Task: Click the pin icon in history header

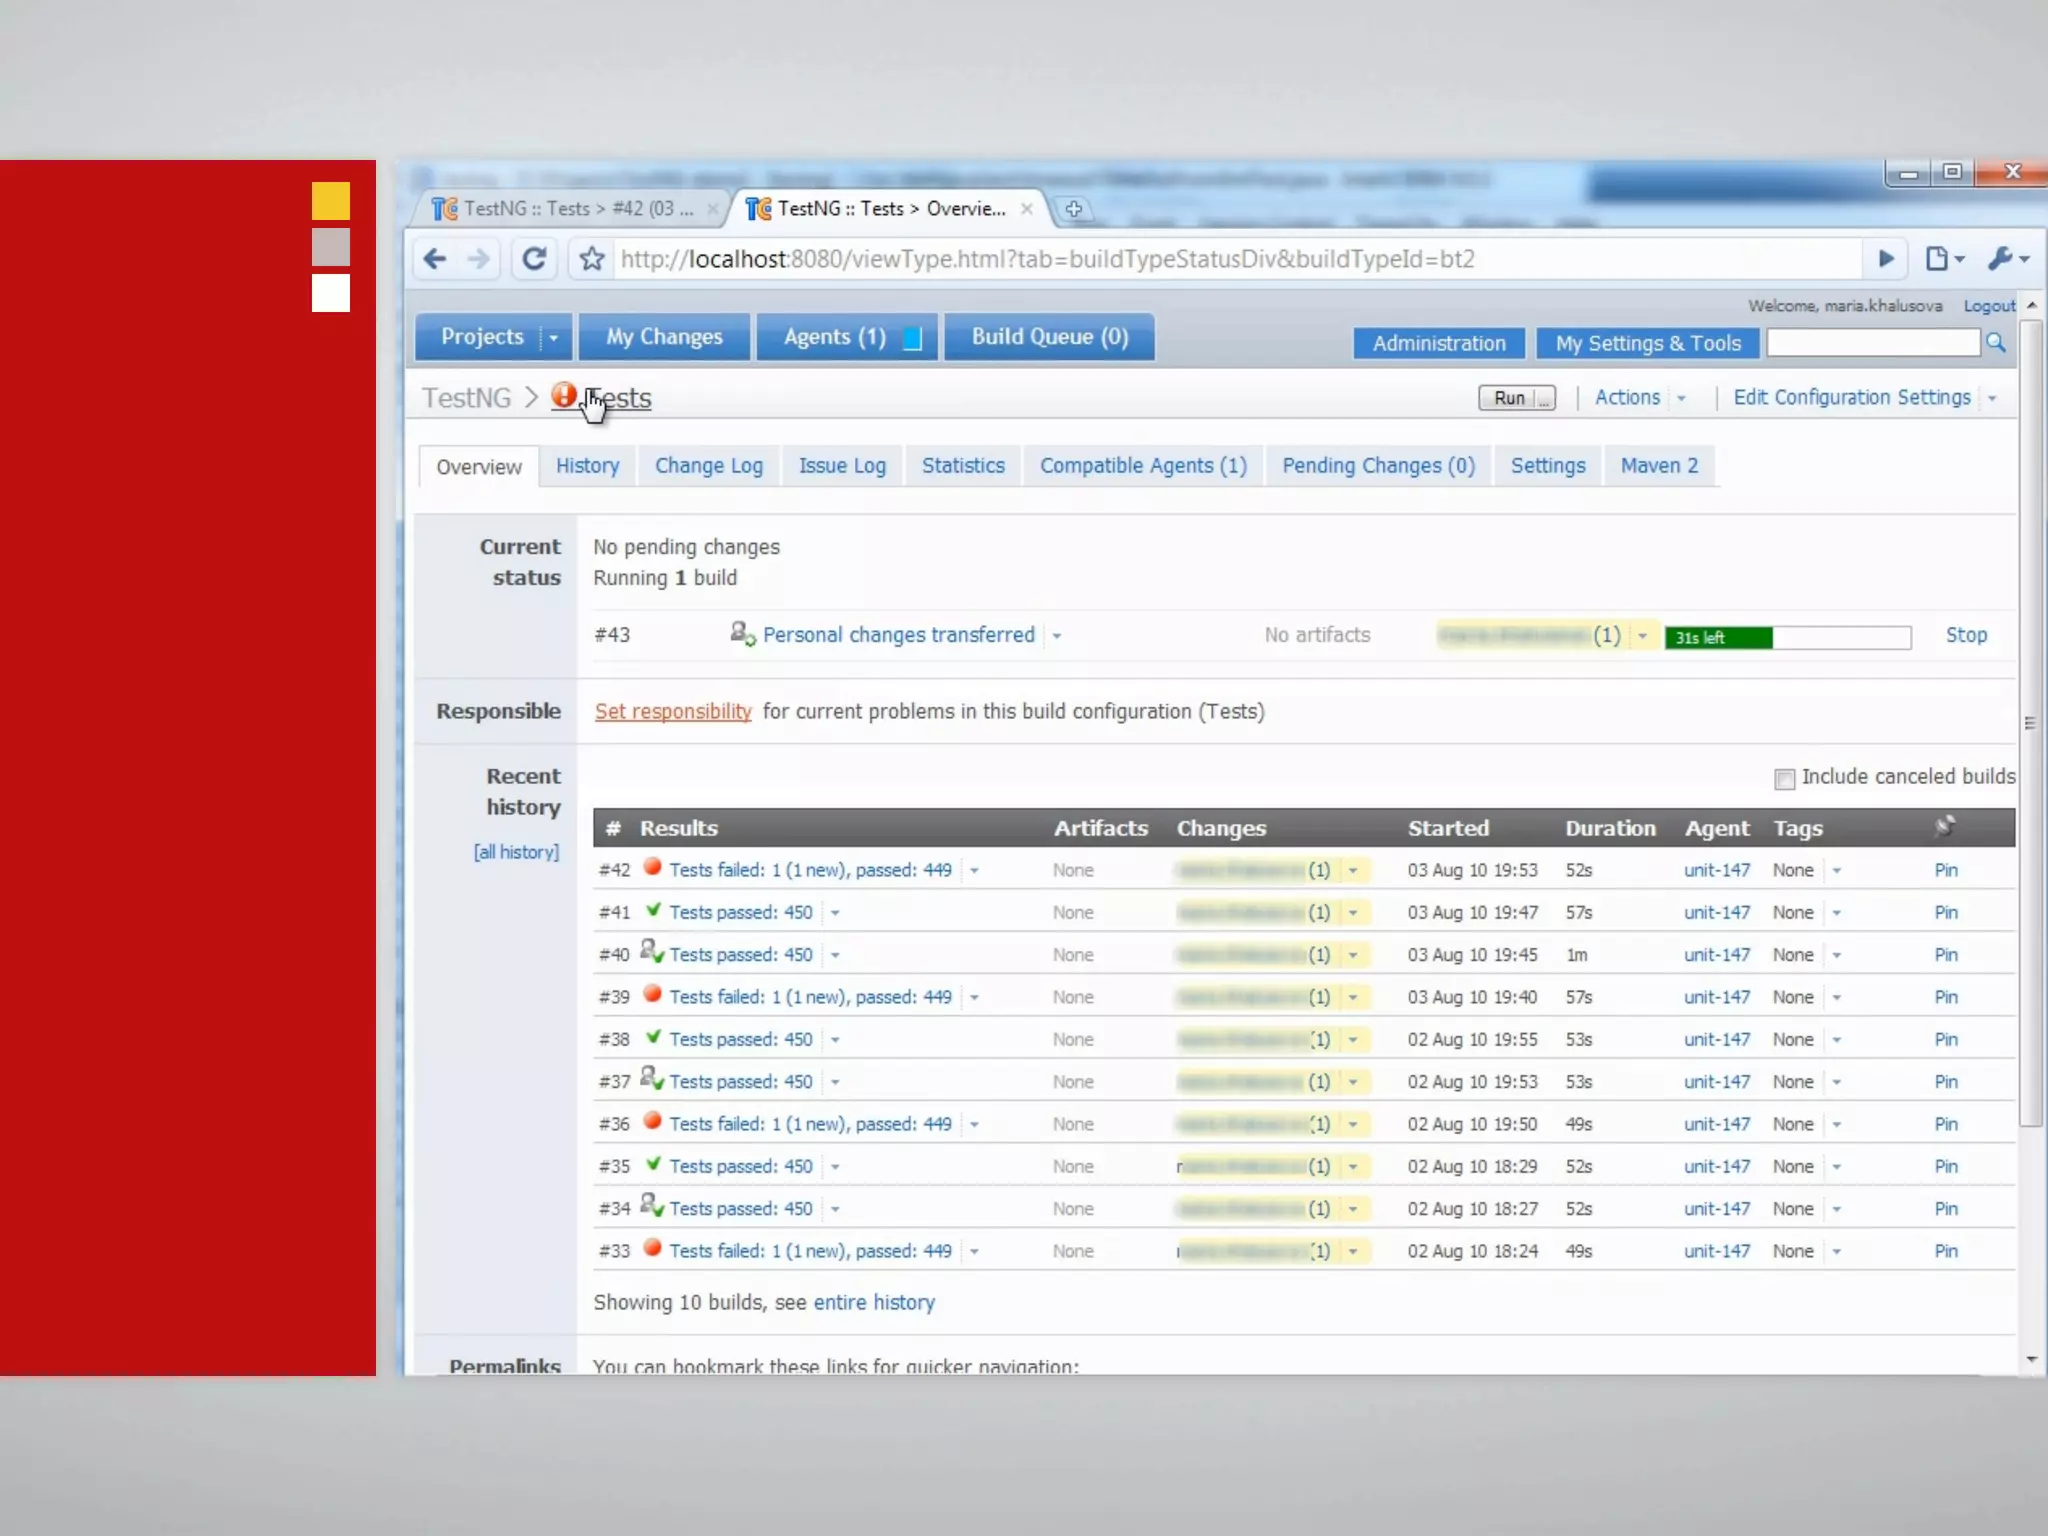Action: coord(1944,827)
